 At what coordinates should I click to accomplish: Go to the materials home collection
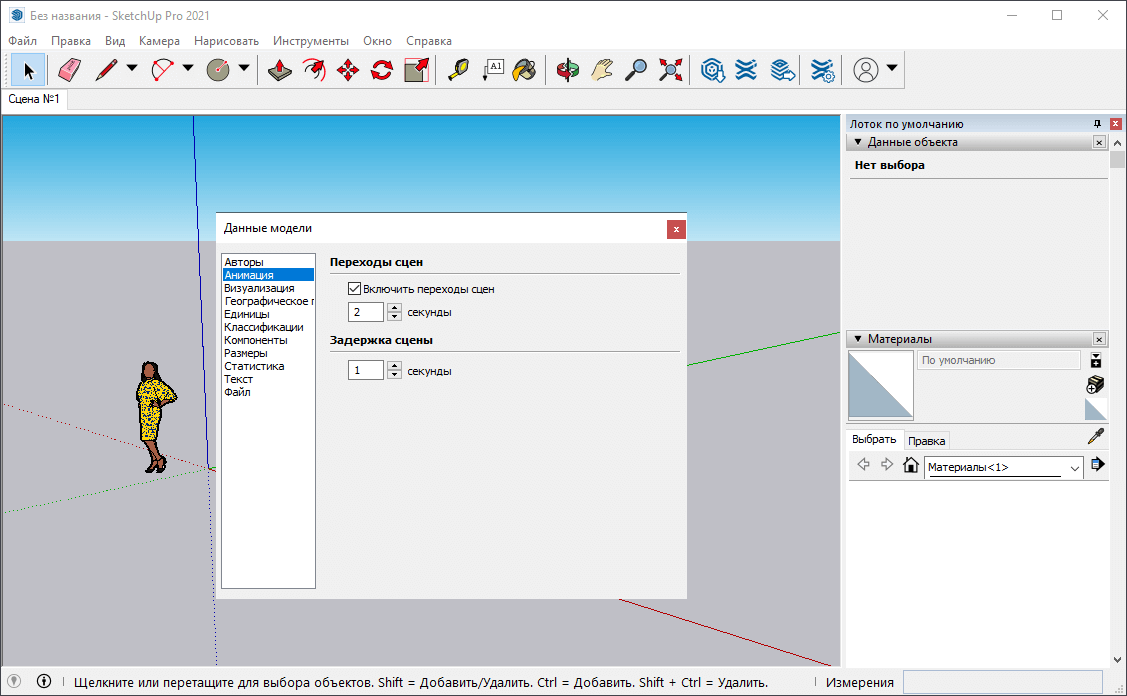pos(910,465)
